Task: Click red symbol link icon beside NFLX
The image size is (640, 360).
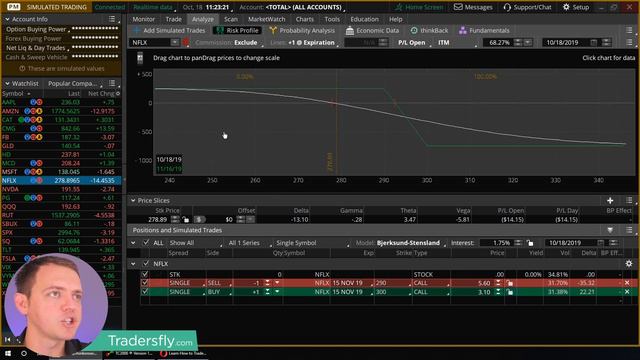Action: point(186,42)
